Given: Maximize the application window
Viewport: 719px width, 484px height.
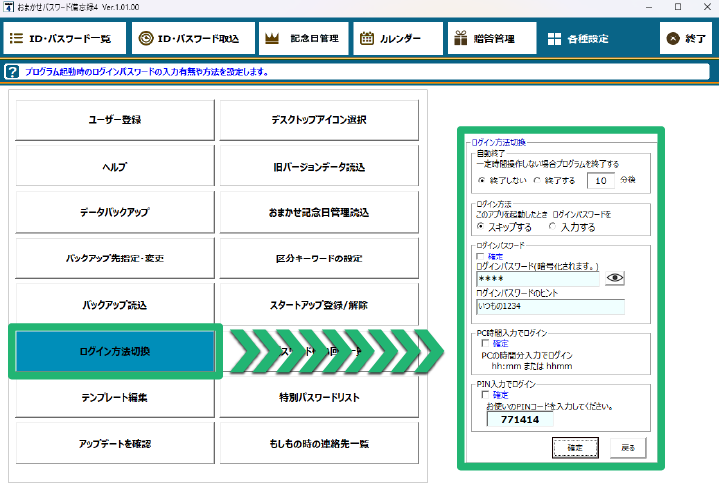Looking at the screenshot, I should click(678, 7).
